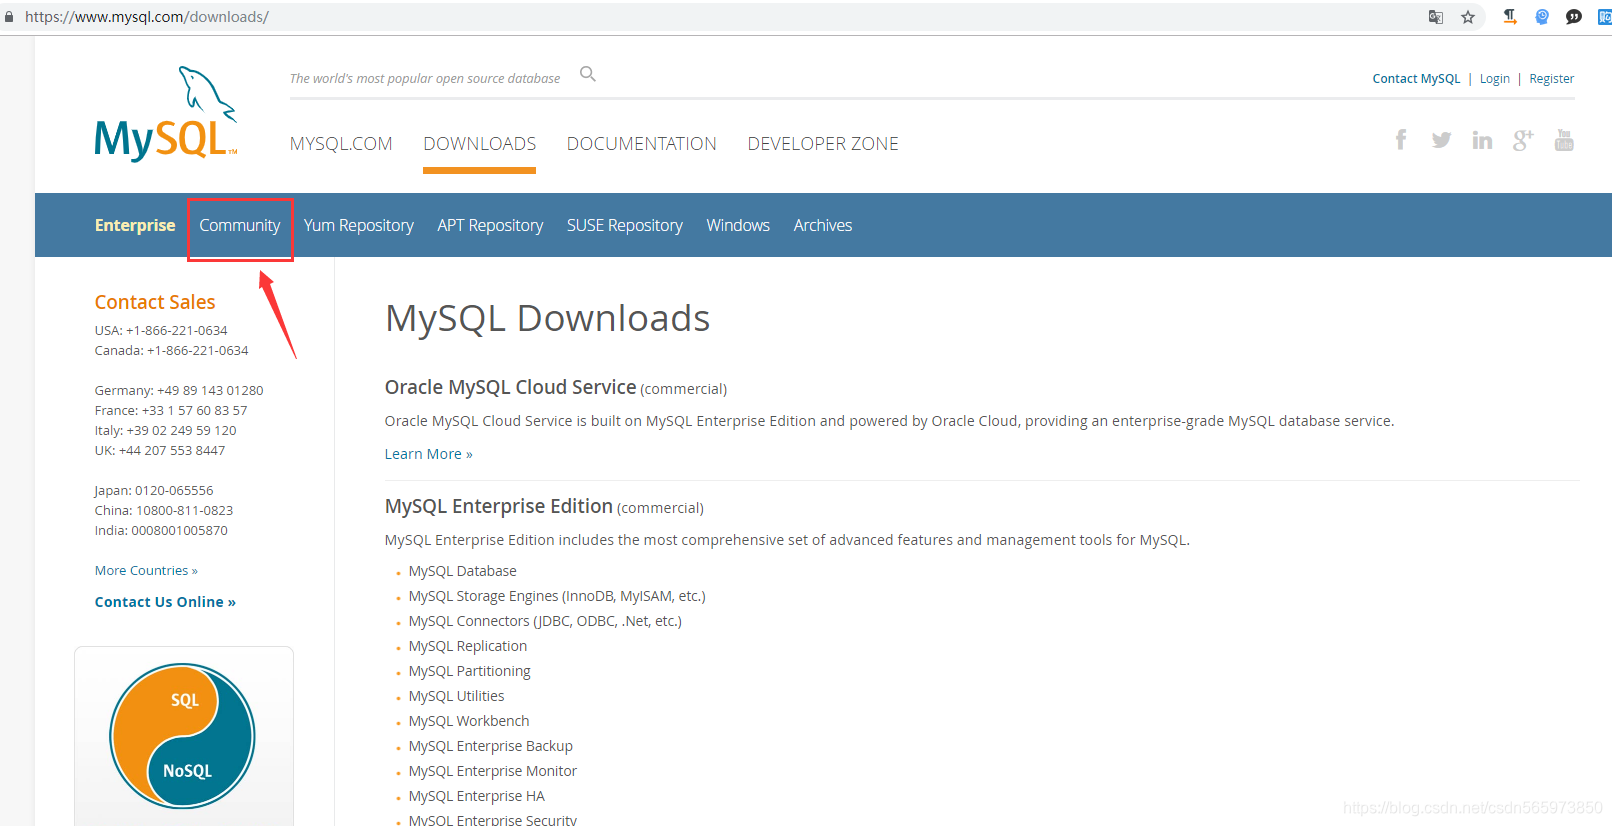Click the MySQL Downloads page title

pyautogui.click(x=548, y=318)
